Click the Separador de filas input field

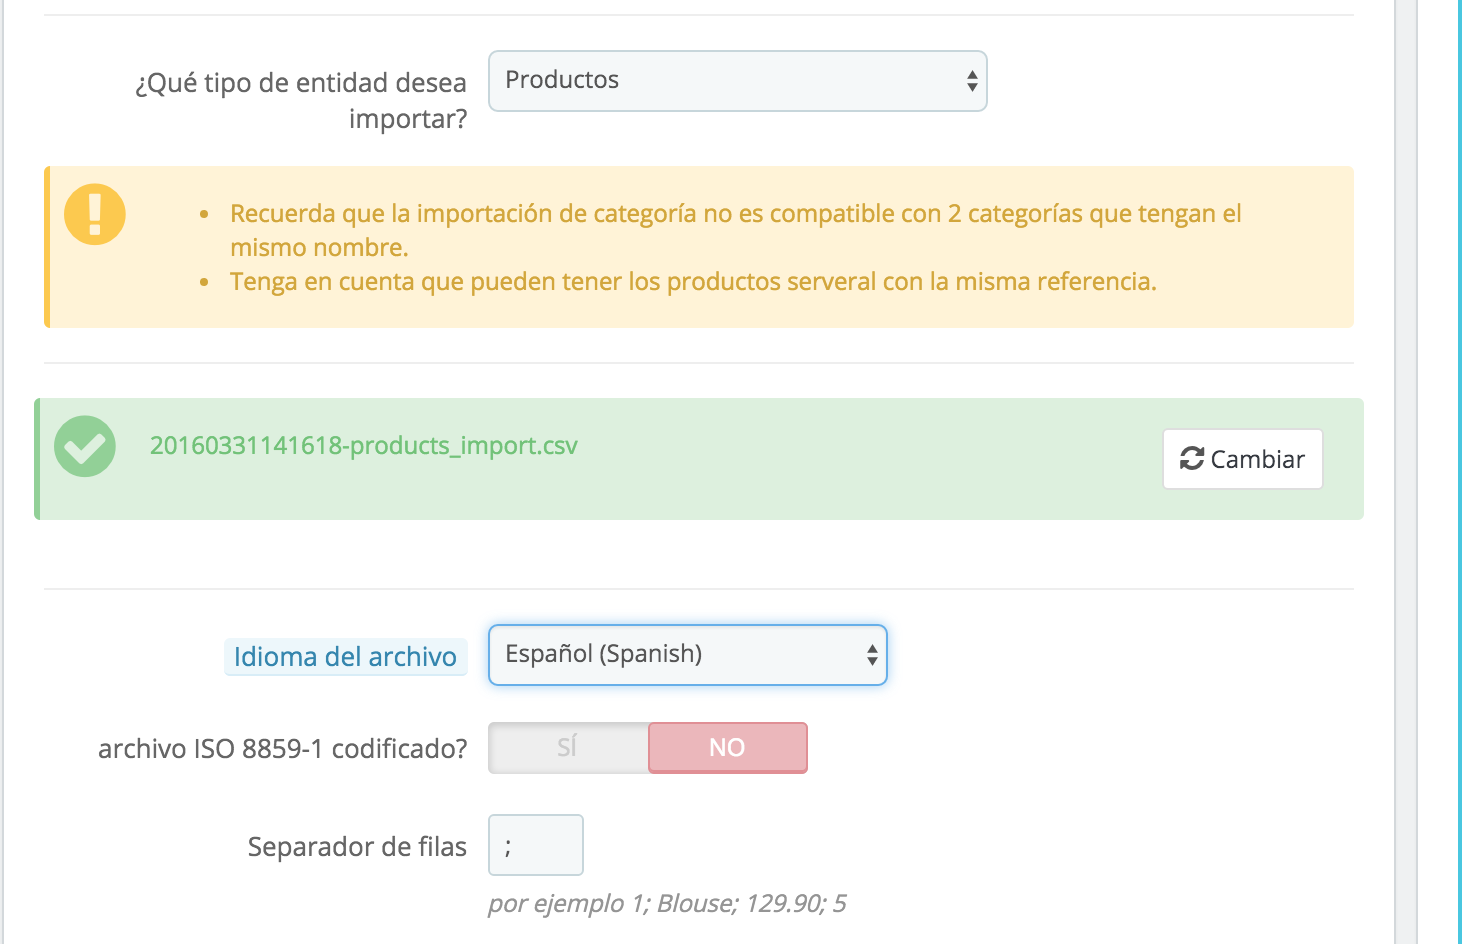pos(536,845)
